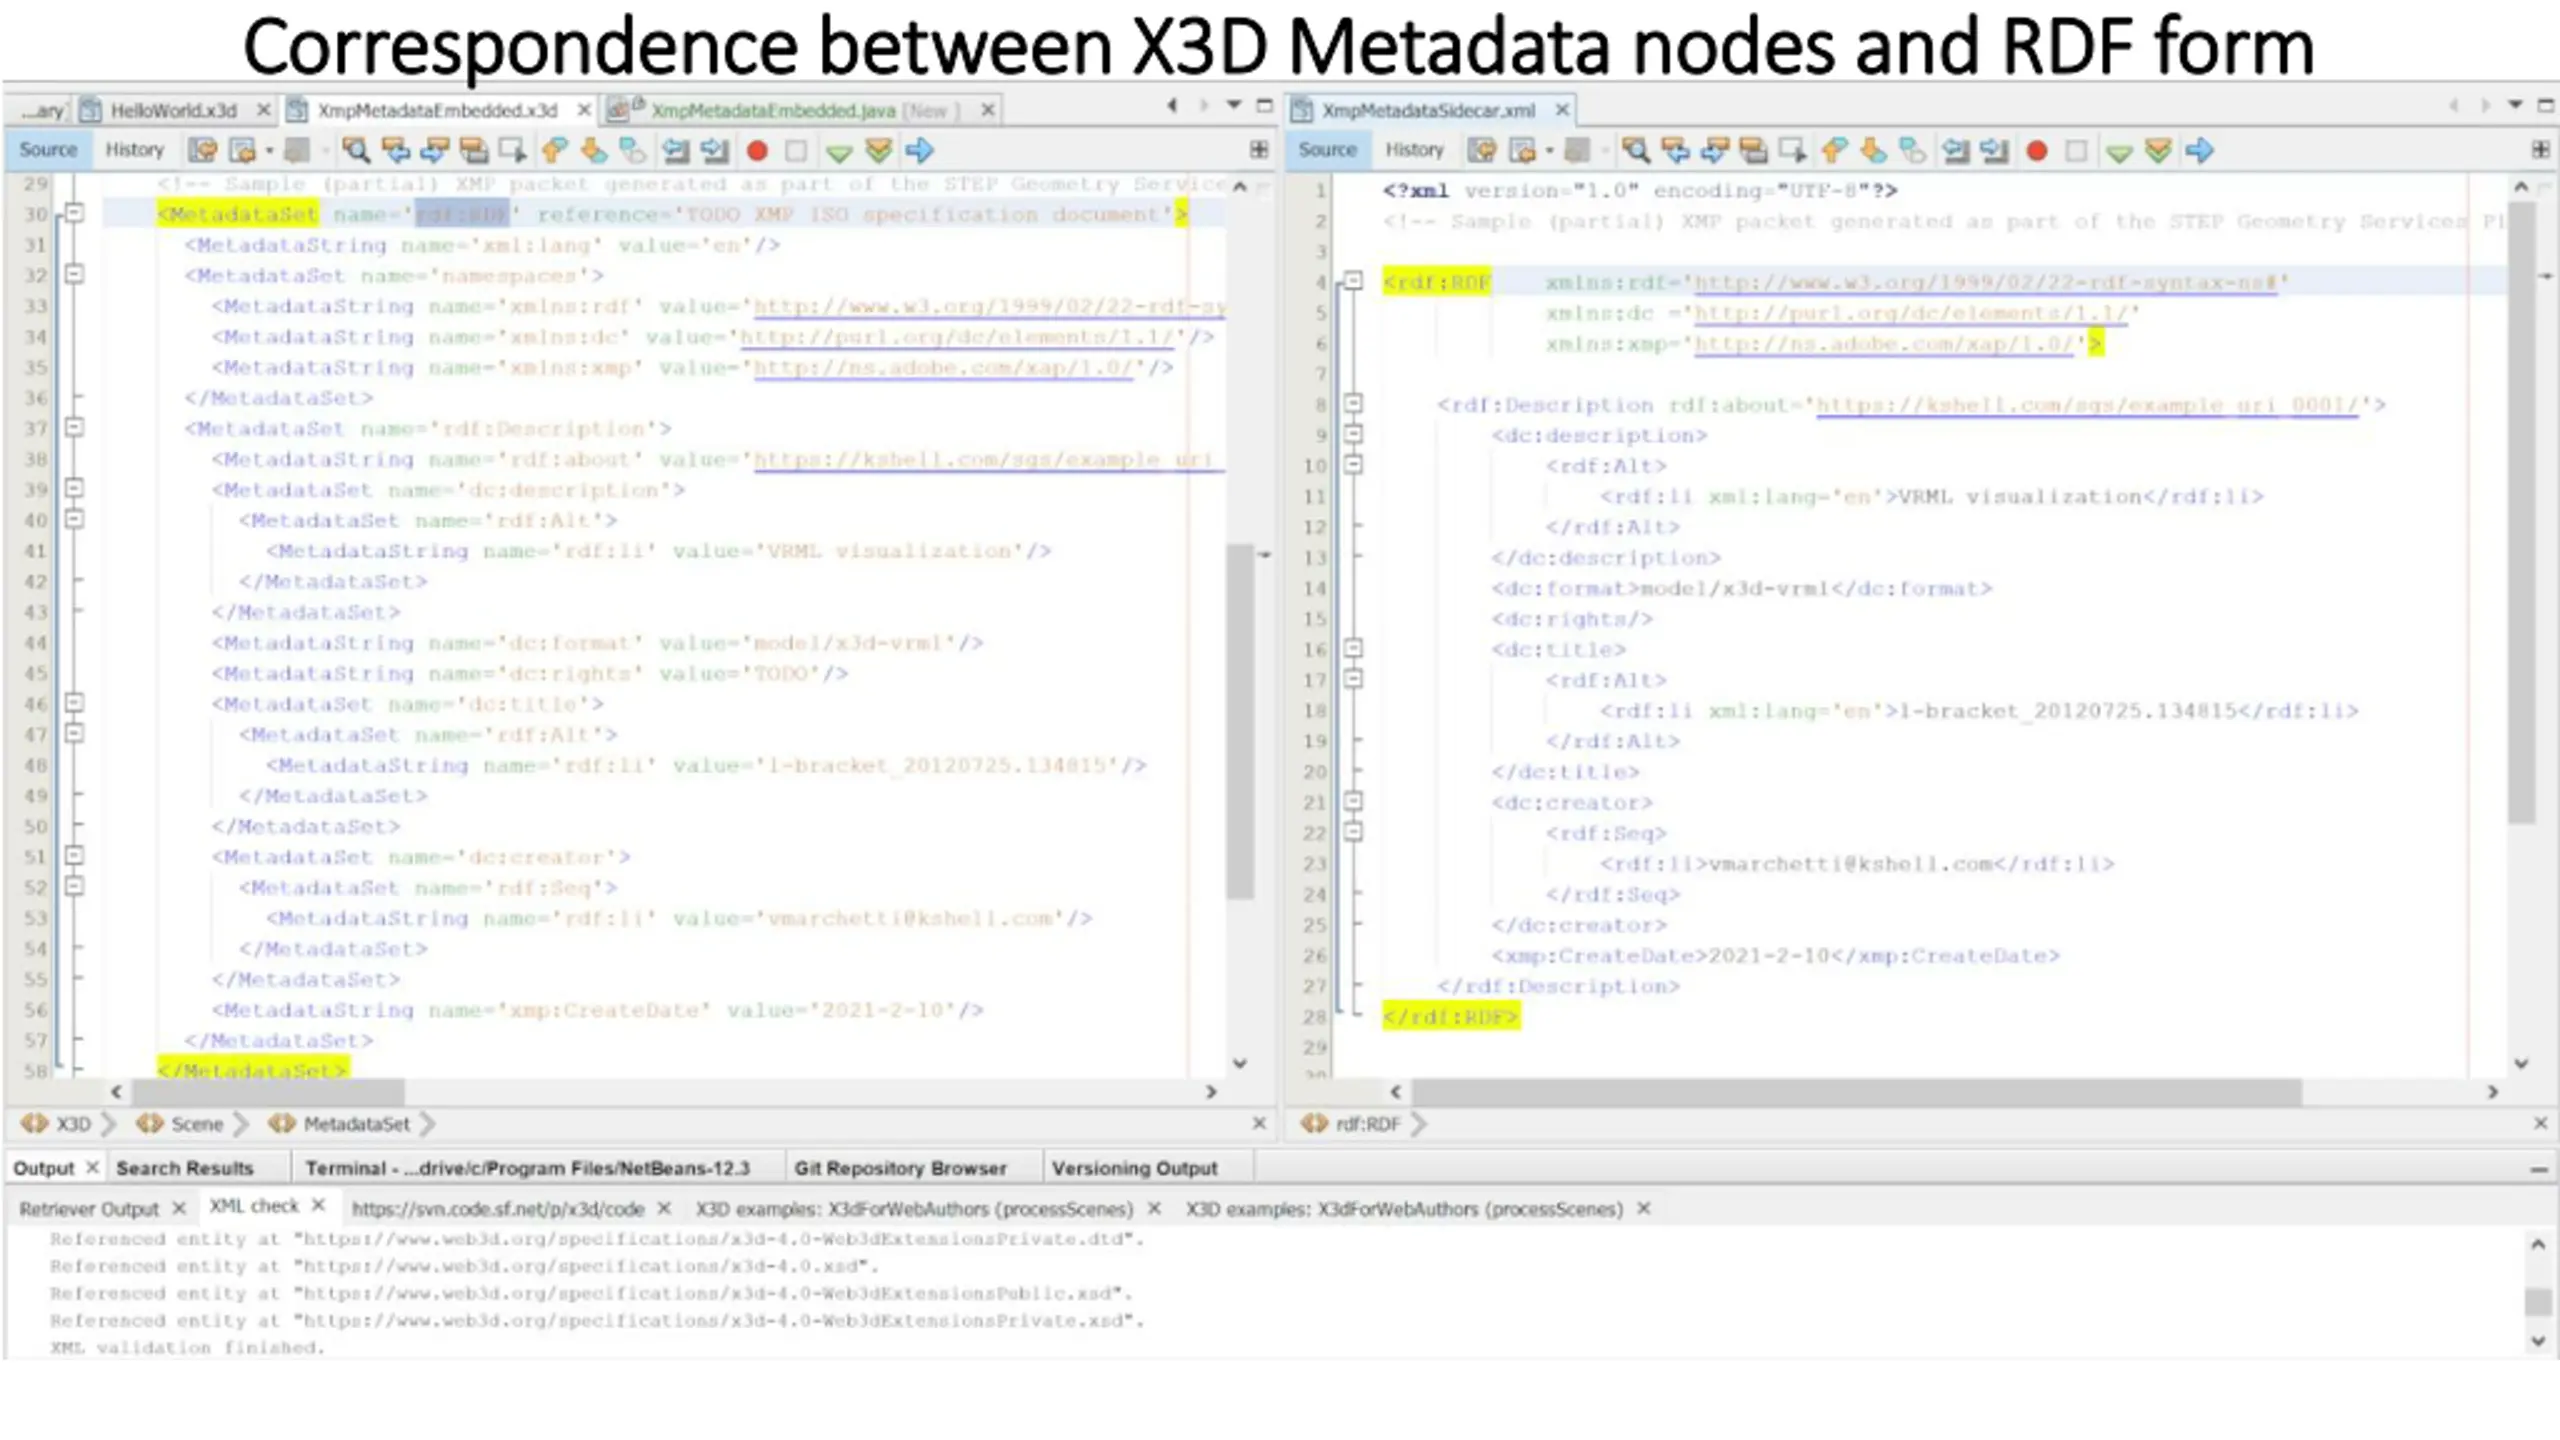Toggle Rectangular Selection in left editor toolbar

point(513,150)
